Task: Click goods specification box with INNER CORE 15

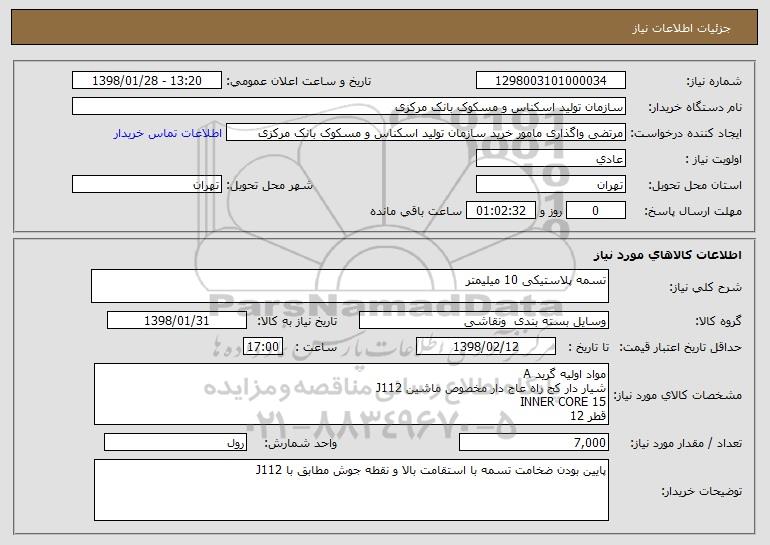Action: (x=351, y=394)
